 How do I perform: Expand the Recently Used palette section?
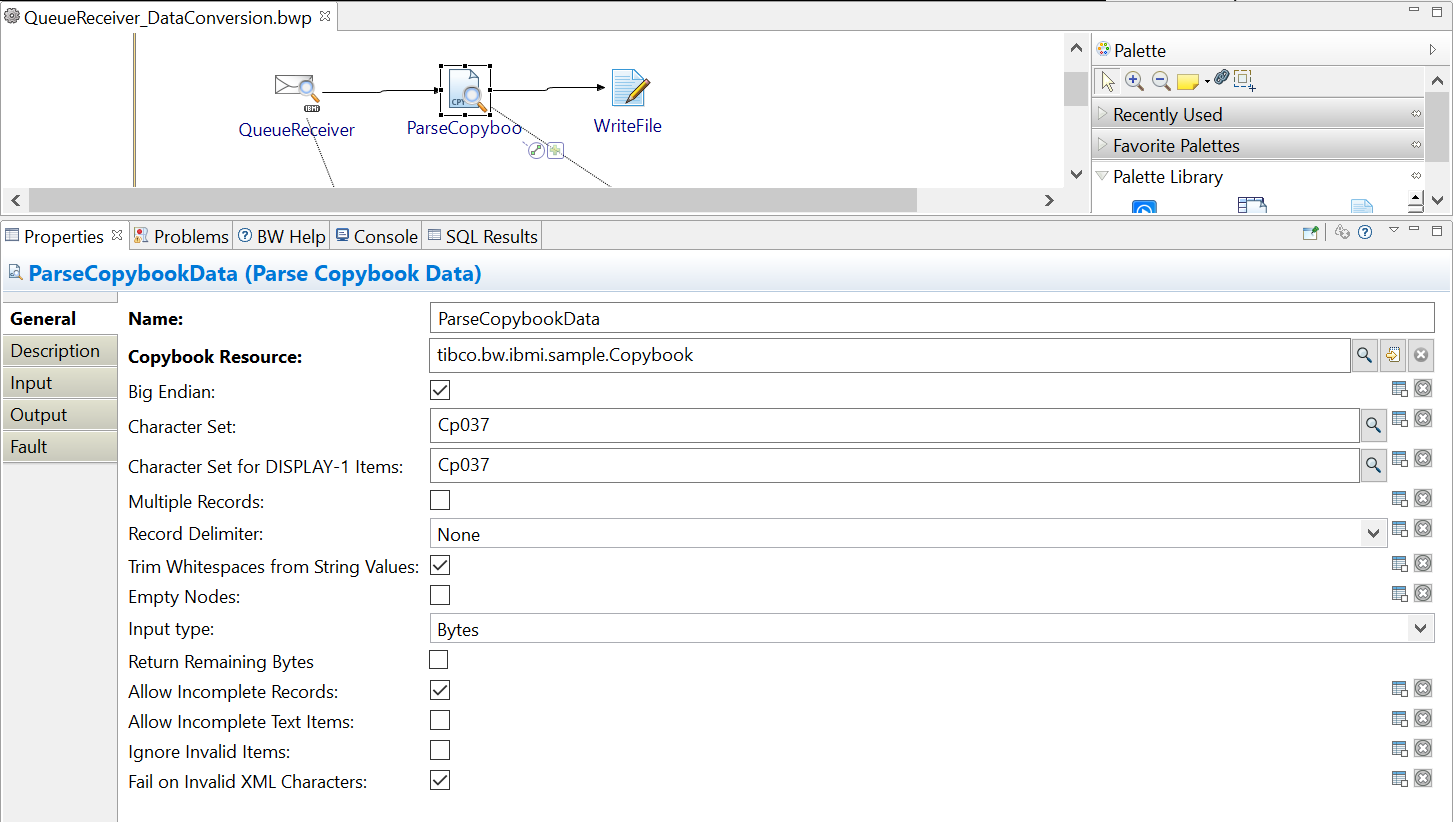click(1167, 115)
